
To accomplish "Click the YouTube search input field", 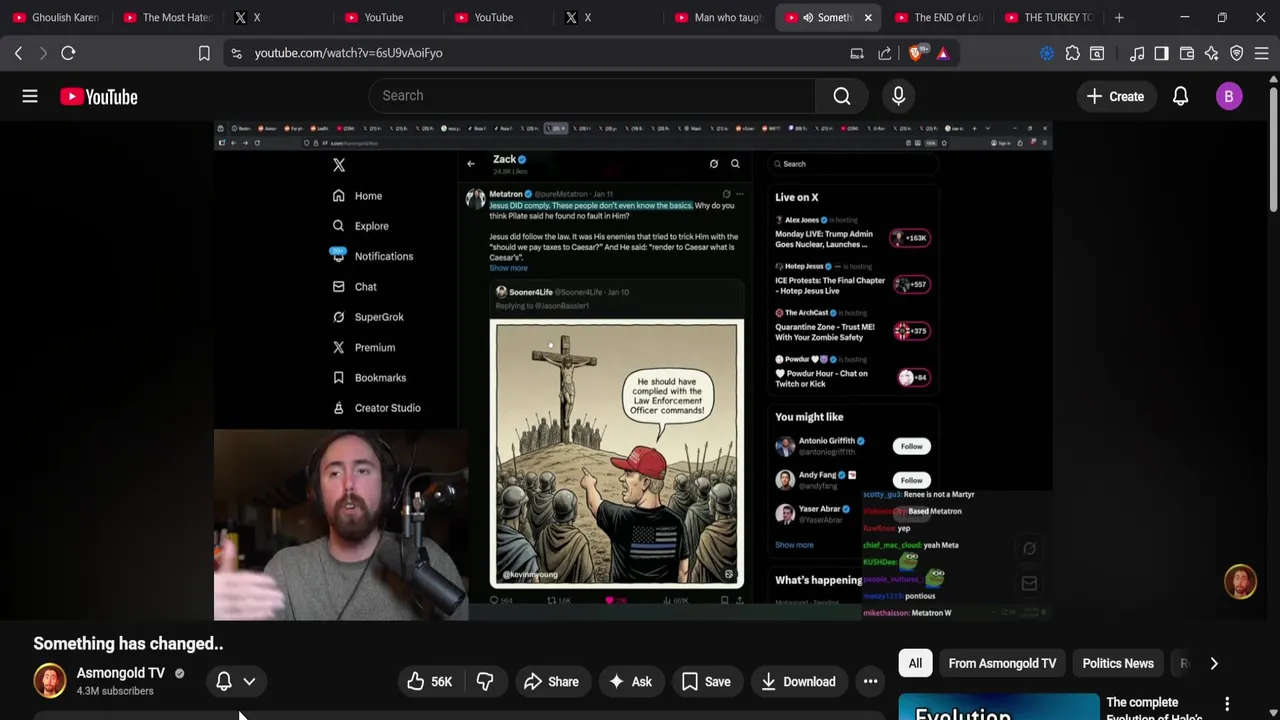I will pos(592,96).
